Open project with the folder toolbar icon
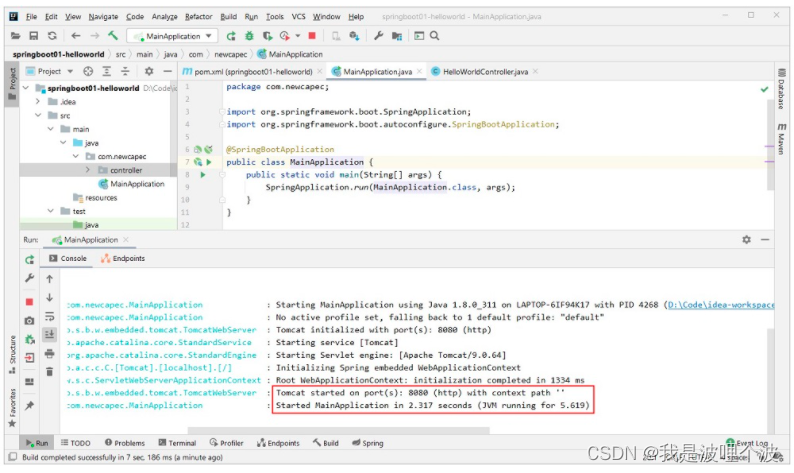Viewport: 794px width, 473px height. (16, 36)
